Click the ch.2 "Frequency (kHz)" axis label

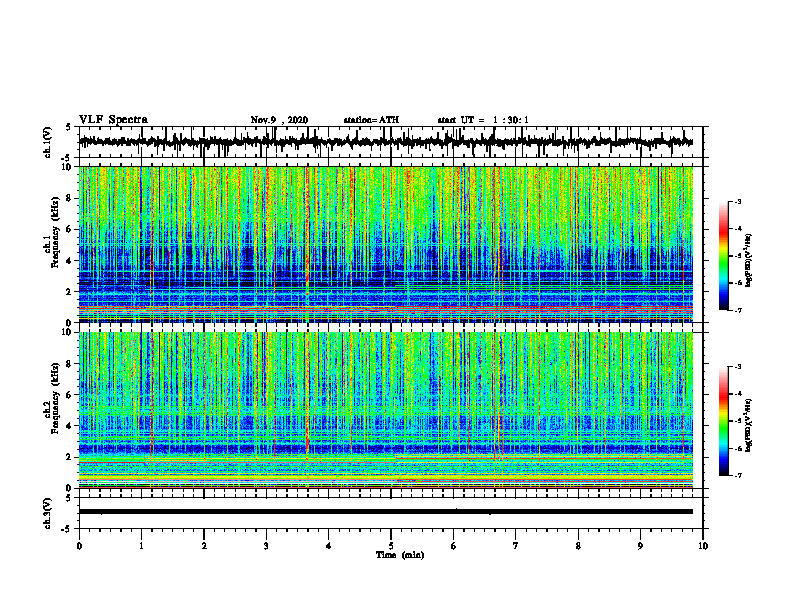[x=55, y=398]
